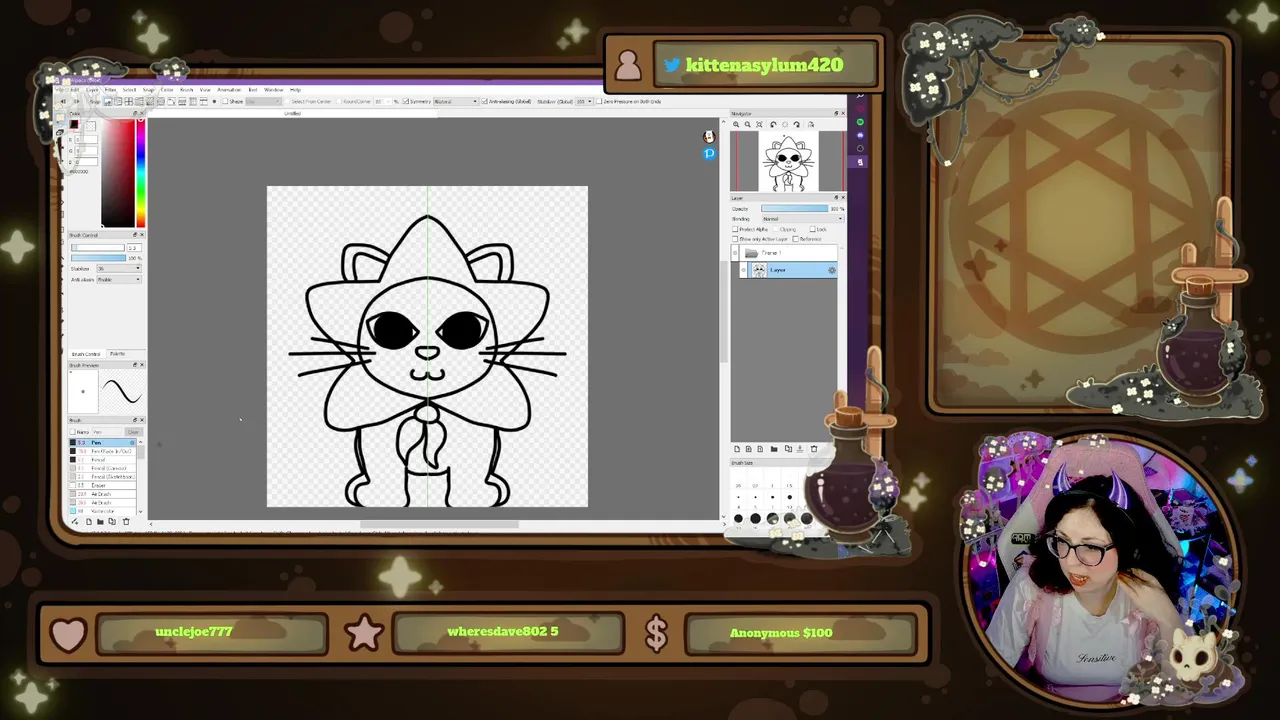Flip the canvas view in Navigator
The width and height of the screenshot is (1280, 720).
pyautogui.click(x=811, y=124)
